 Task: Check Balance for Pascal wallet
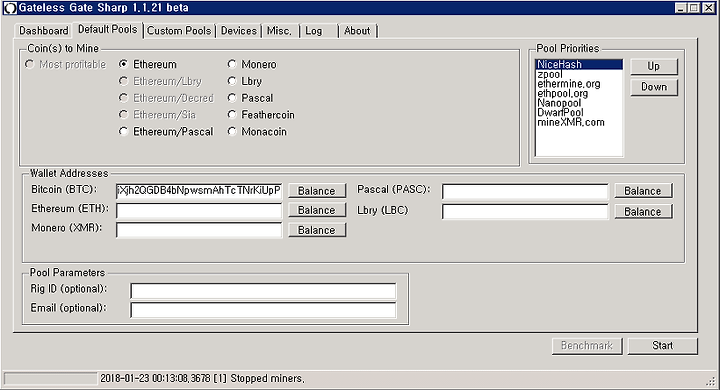point(643,191)
